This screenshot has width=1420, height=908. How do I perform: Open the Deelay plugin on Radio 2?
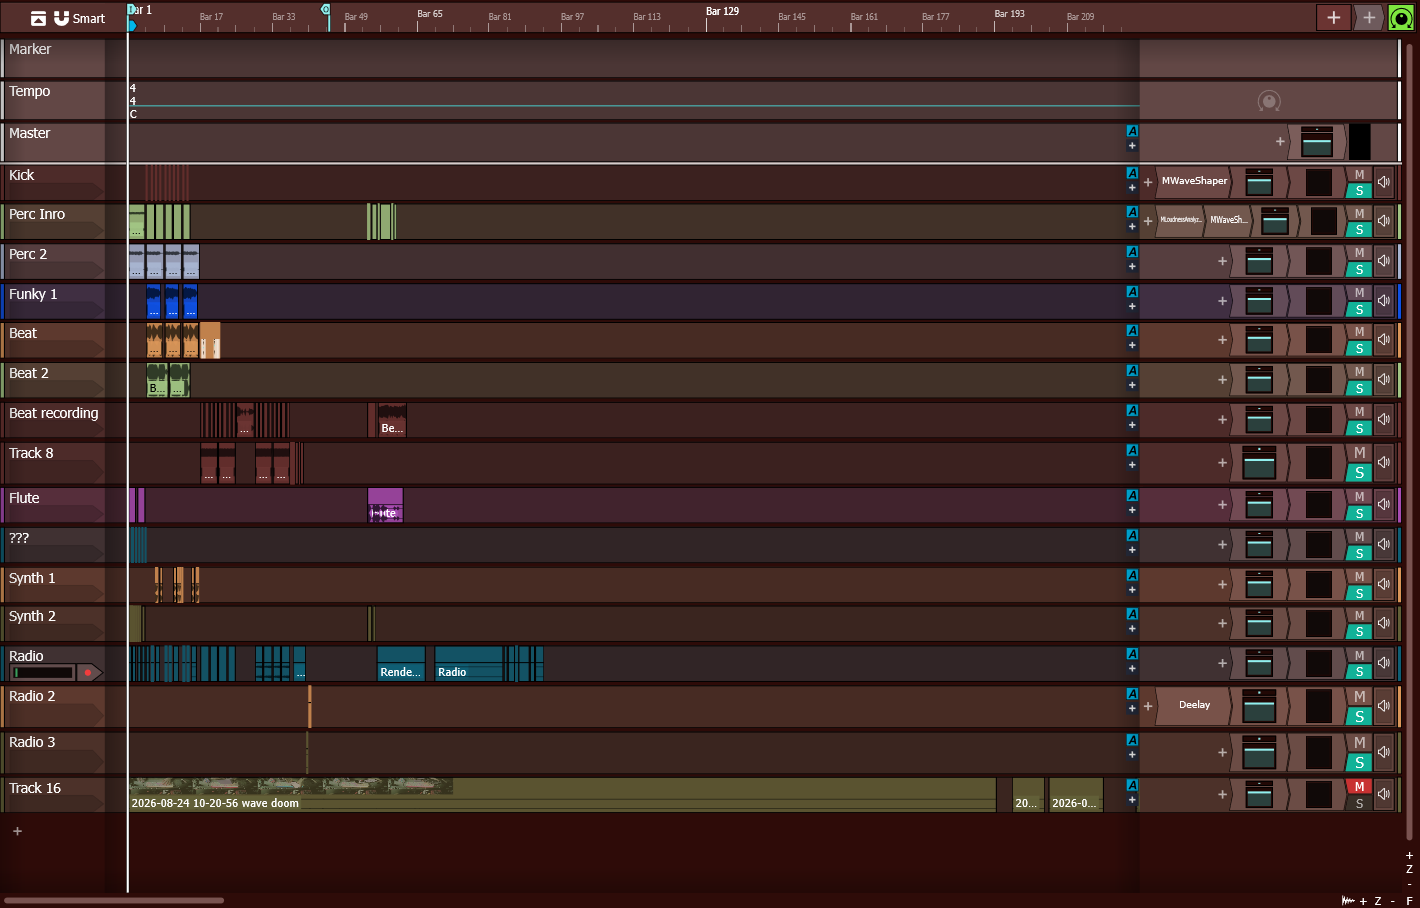pos(1194,706)
